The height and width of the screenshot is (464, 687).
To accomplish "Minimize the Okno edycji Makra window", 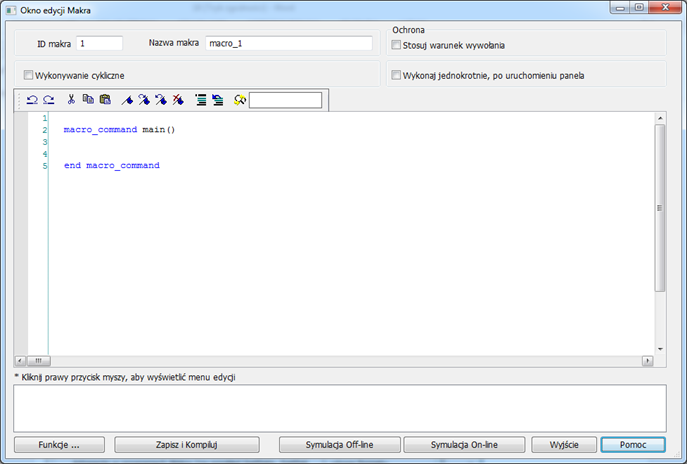I will click(x=620, y=7).
